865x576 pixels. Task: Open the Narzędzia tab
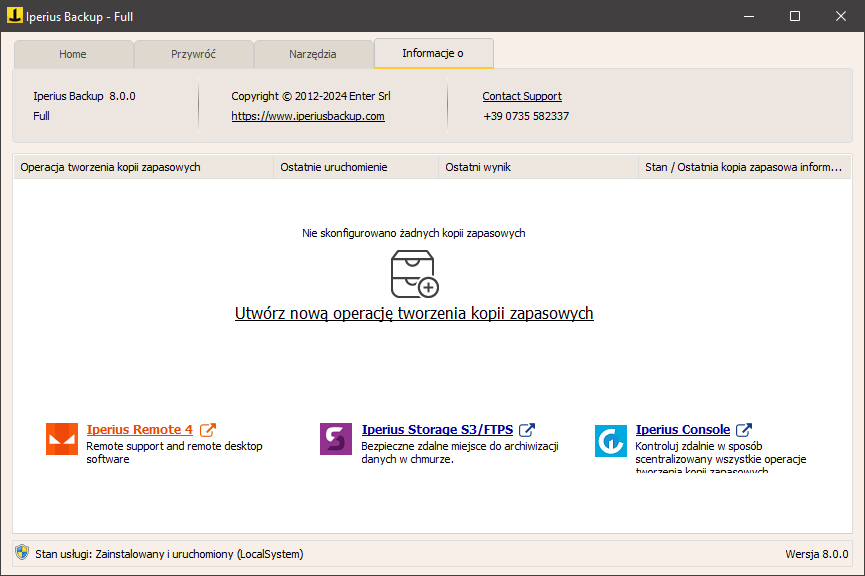click(x=313, y=54)
